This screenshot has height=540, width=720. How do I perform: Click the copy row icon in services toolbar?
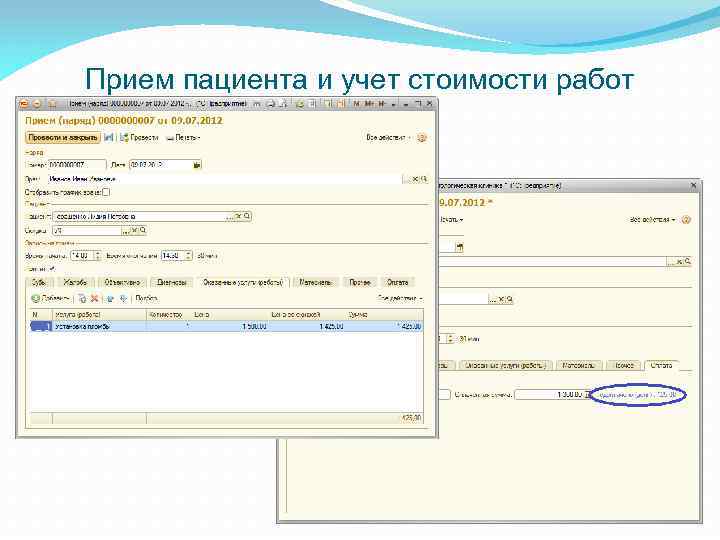click(x=82, y=298)
